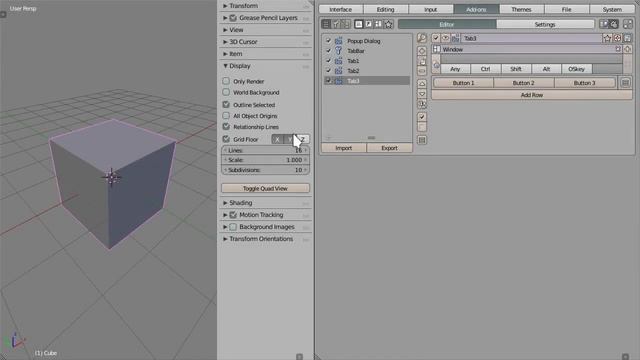Click the Add Row button
This screenshot has width=640, height=360.
(x=532, y=95)
